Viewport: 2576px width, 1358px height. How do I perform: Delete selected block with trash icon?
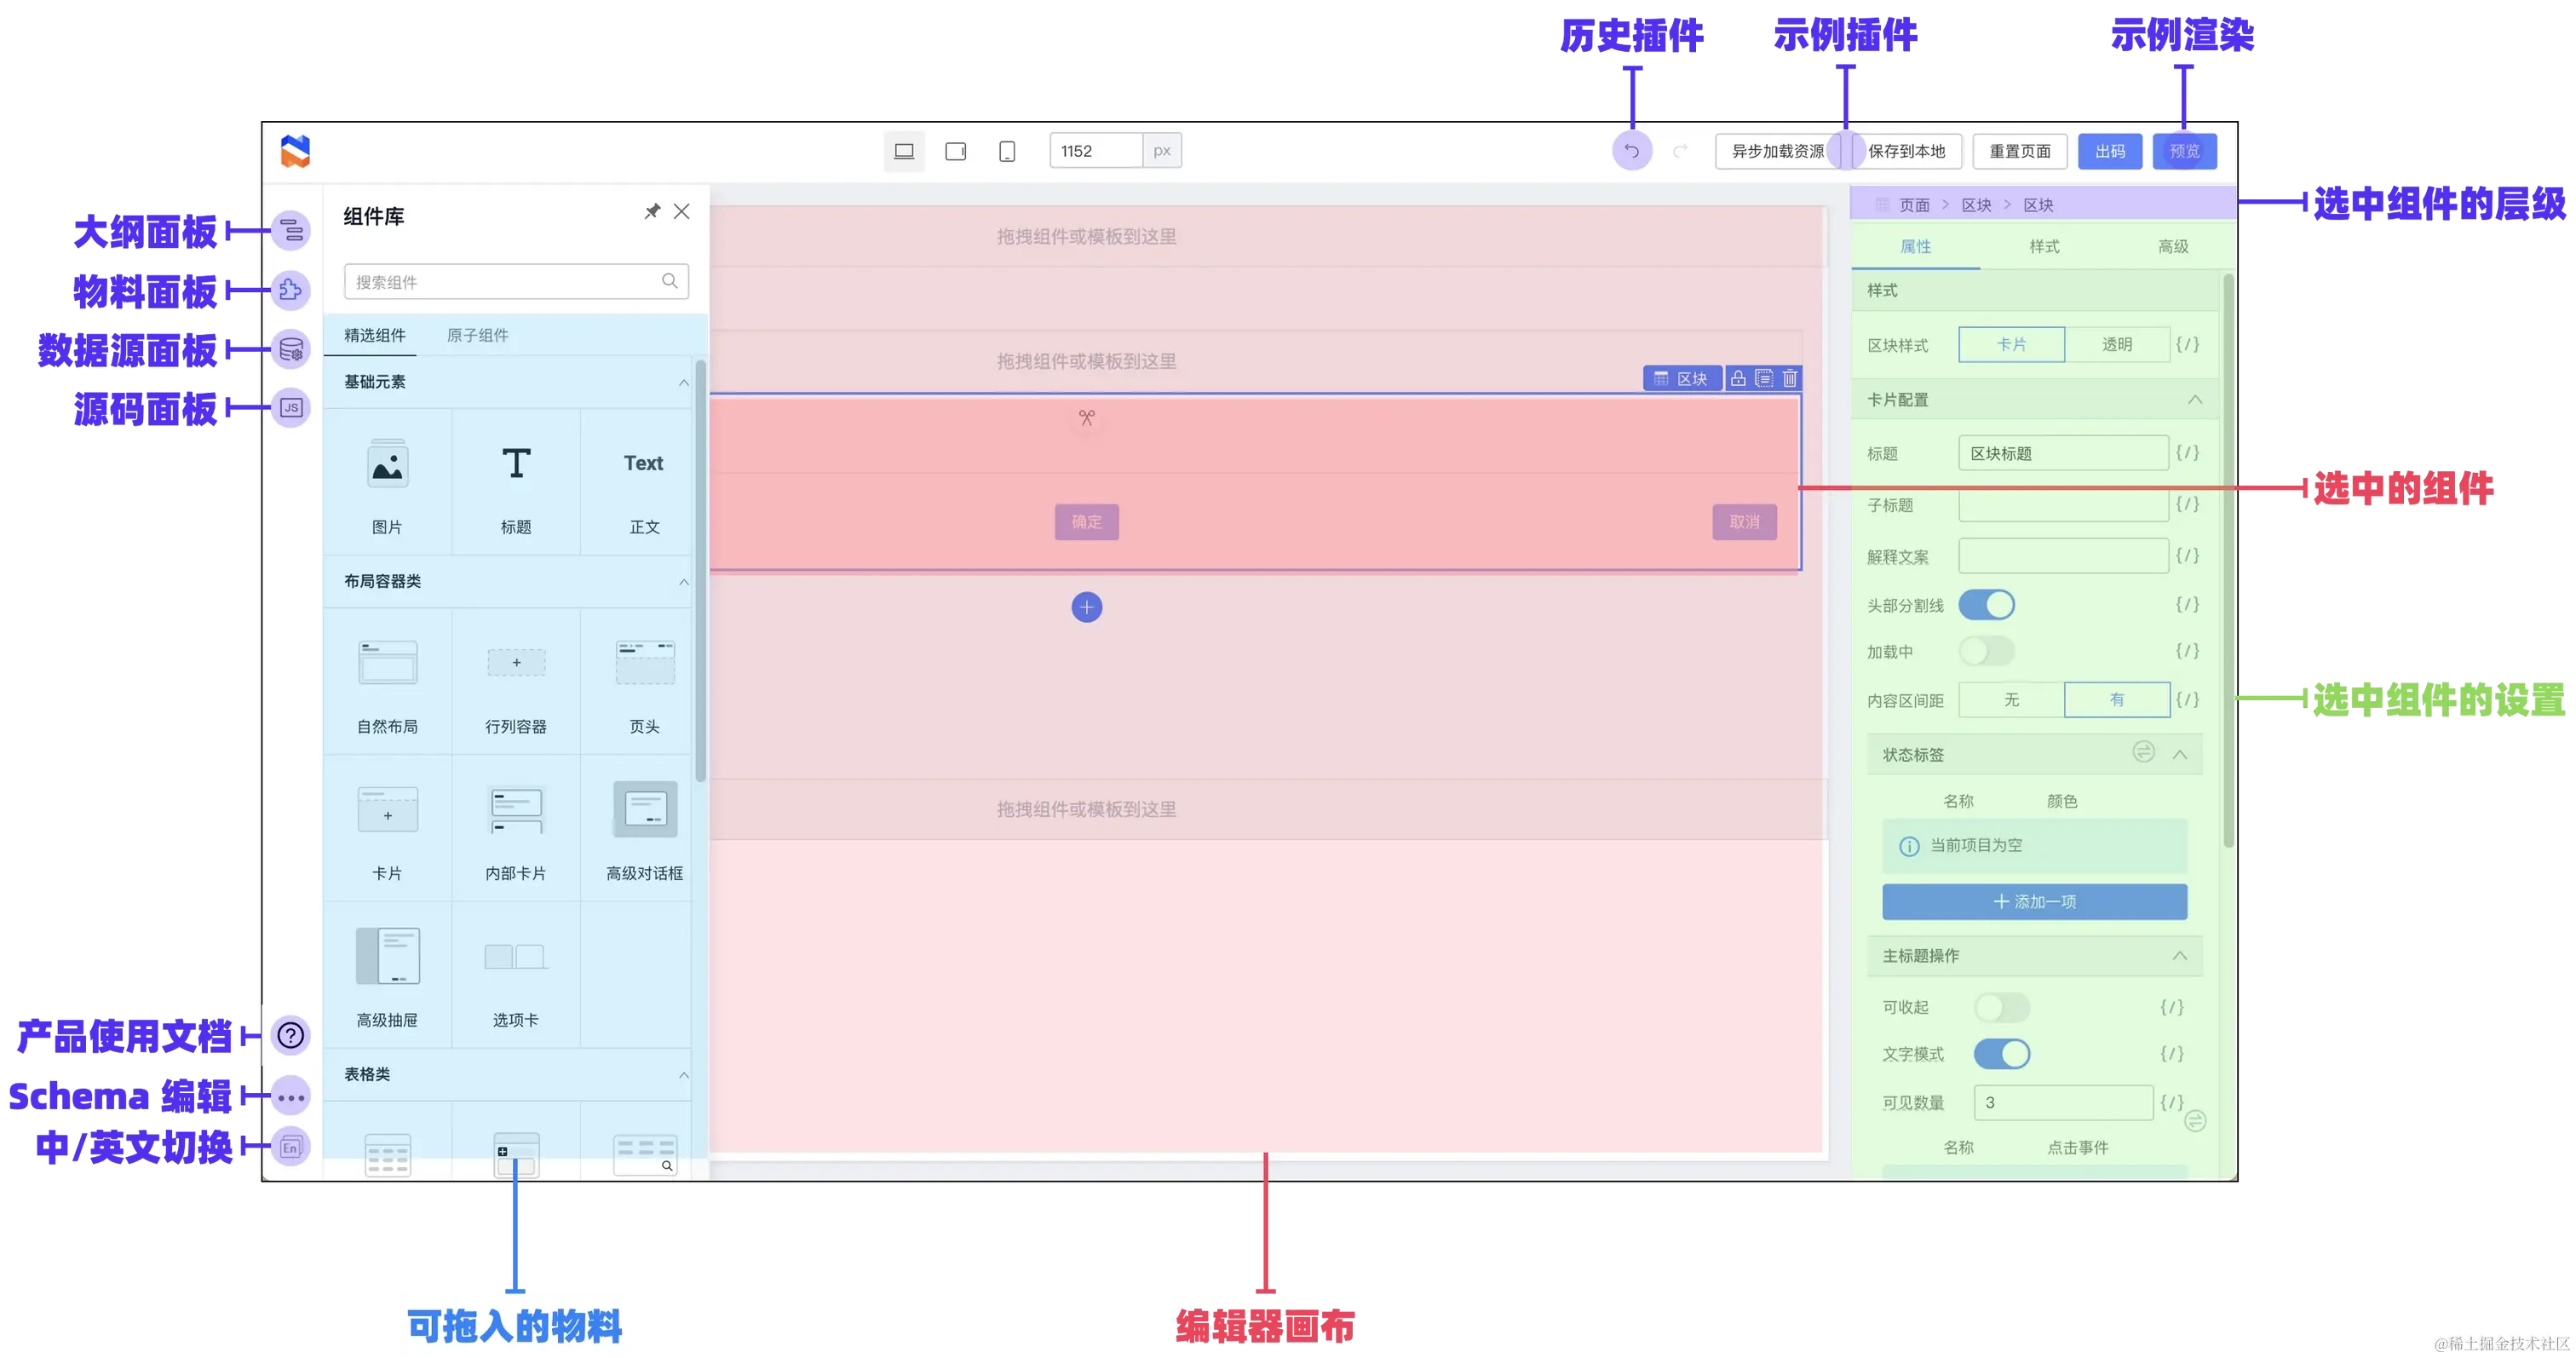(x=1789, y=378)
